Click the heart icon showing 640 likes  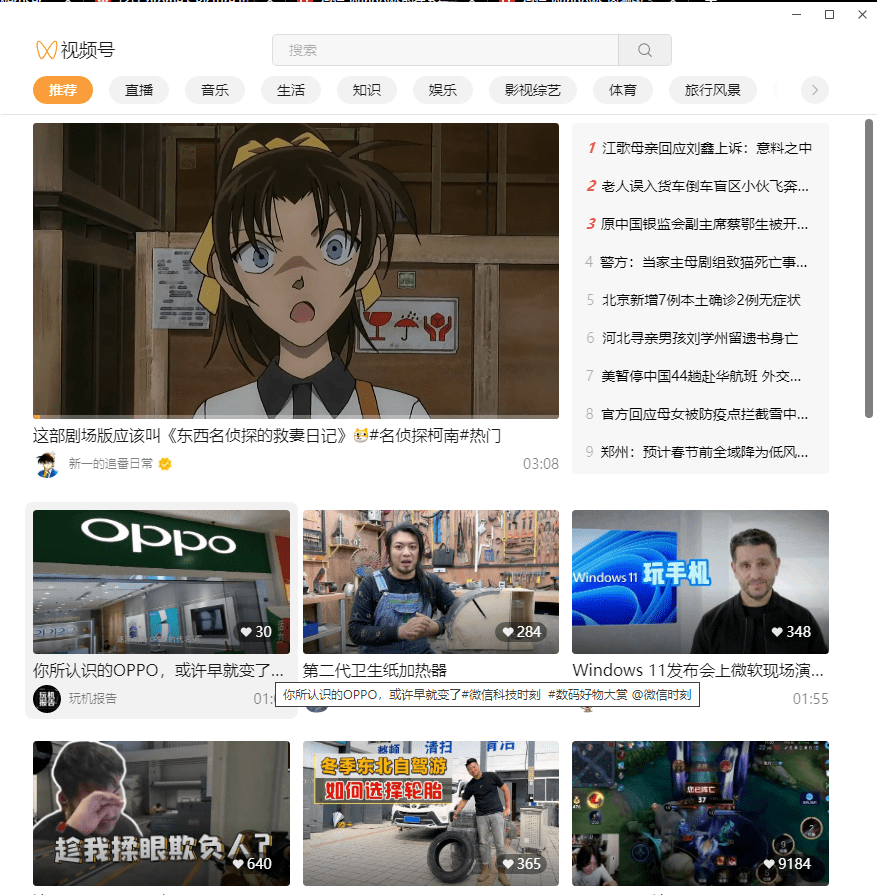pos(239,864)
